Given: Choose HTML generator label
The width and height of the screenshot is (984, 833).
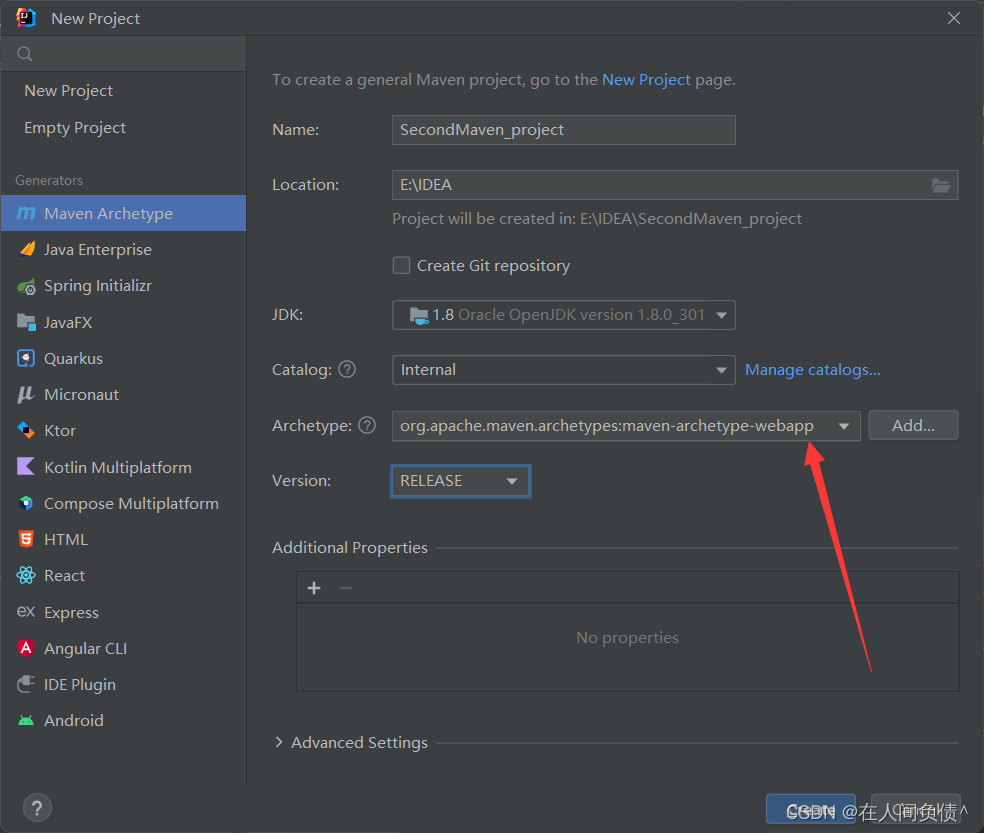Looking at the screenshot, I should pyautogui.click(x=66, y=539).
